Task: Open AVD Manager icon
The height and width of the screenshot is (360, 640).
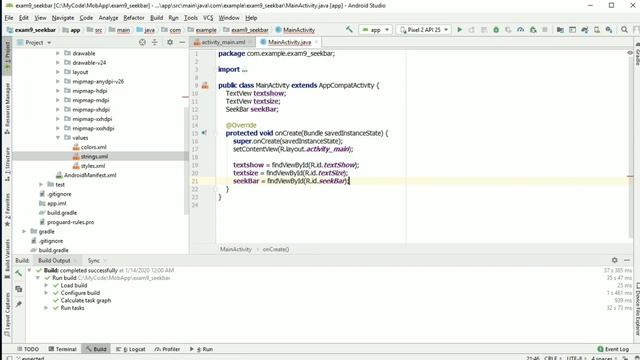Action: 597,30
